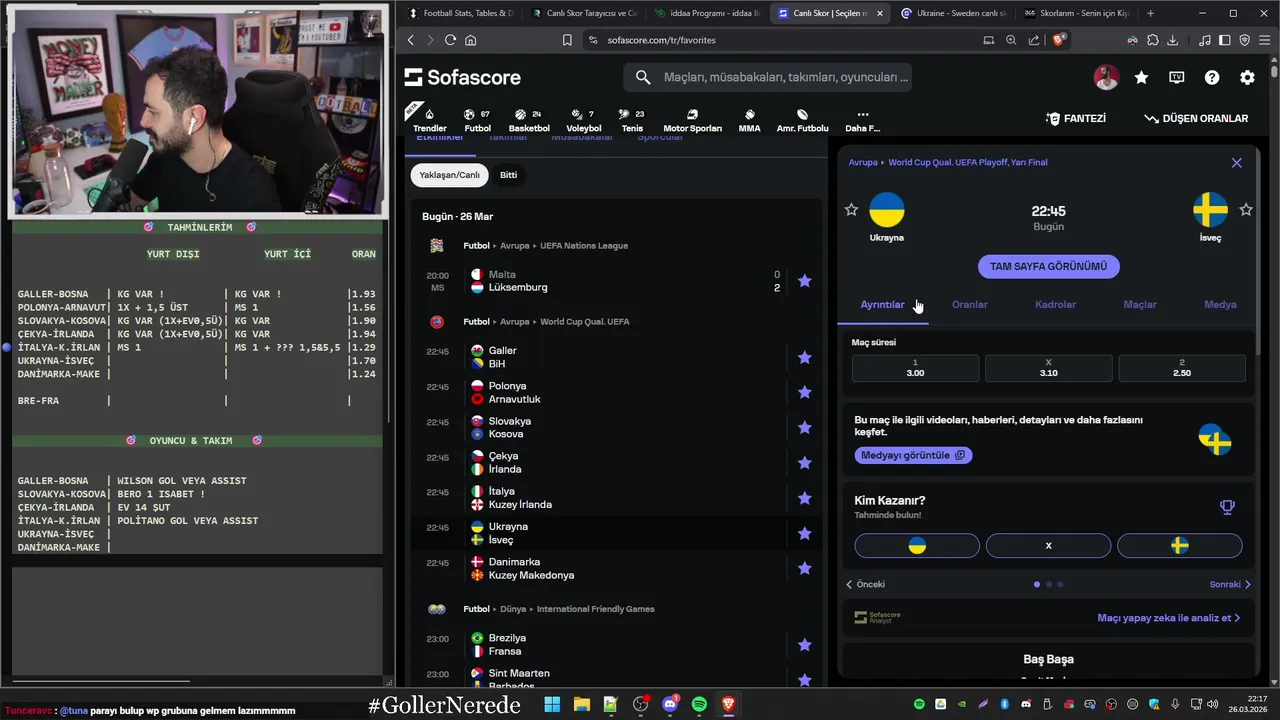Toggle favorite star for Danimarka-Kuzey Makedonya match
The width and height of the screenshot is (1280, 720).
click(x=804, y=568)
